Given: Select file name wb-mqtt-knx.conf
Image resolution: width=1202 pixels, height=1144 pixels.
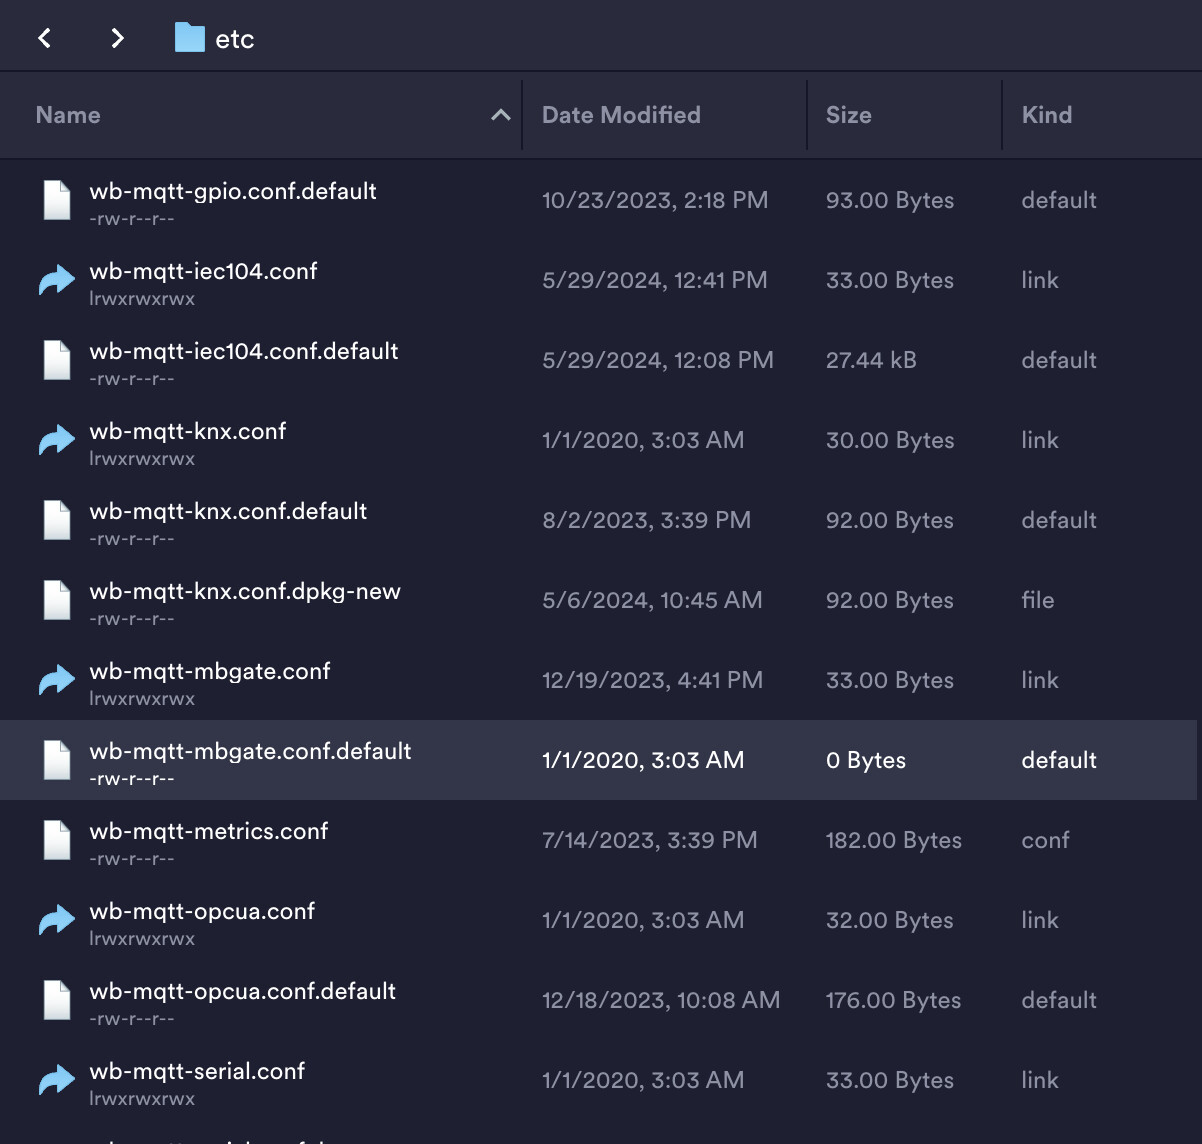Looking at the screenshot, I should (x=188, y=431).
